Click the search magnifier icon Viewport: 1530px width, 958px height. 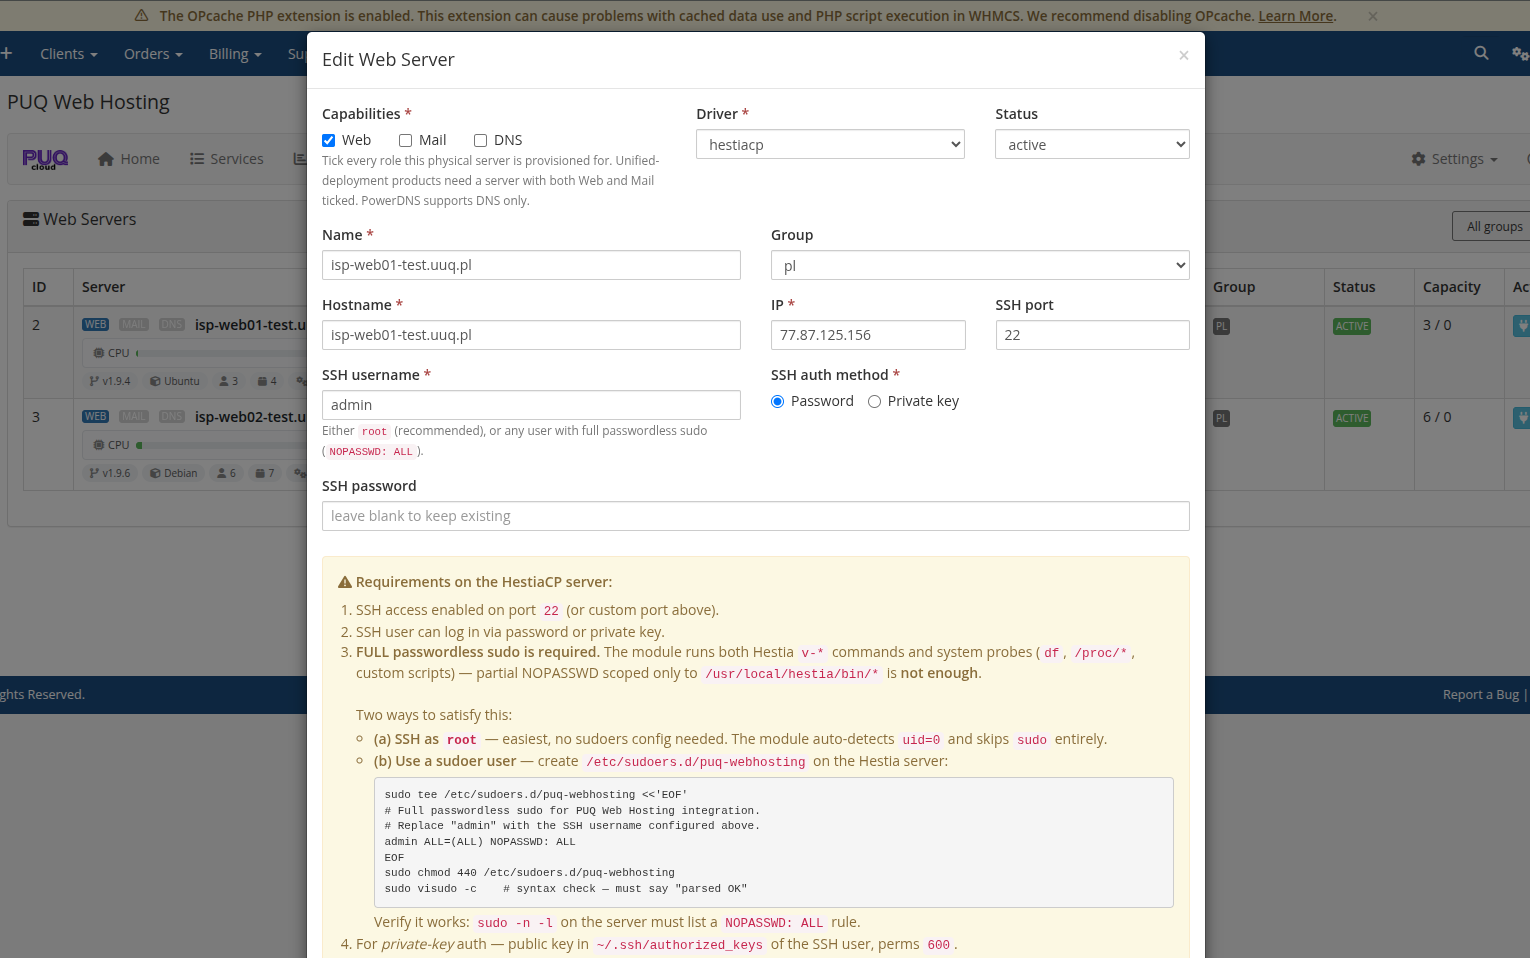1481,53
